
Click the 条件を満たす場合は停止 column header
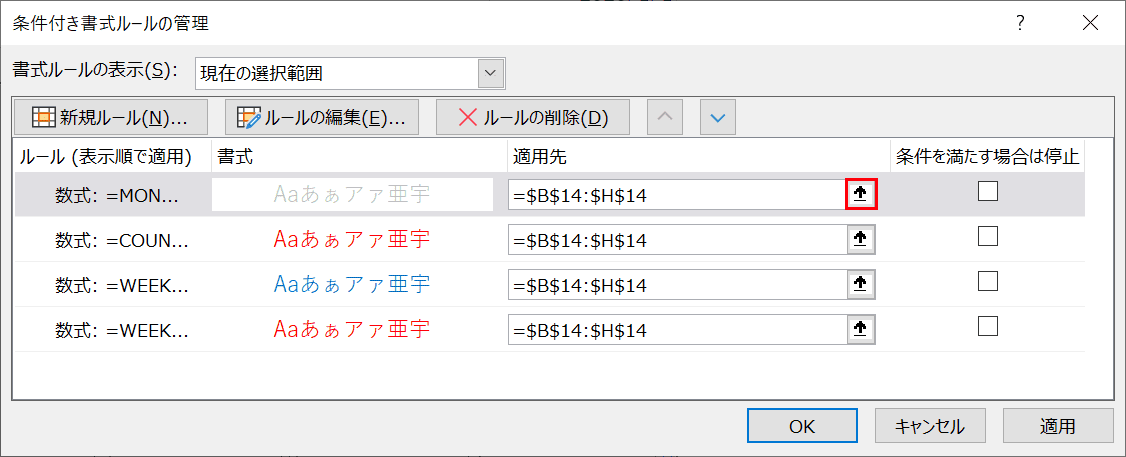click(987, 156)
